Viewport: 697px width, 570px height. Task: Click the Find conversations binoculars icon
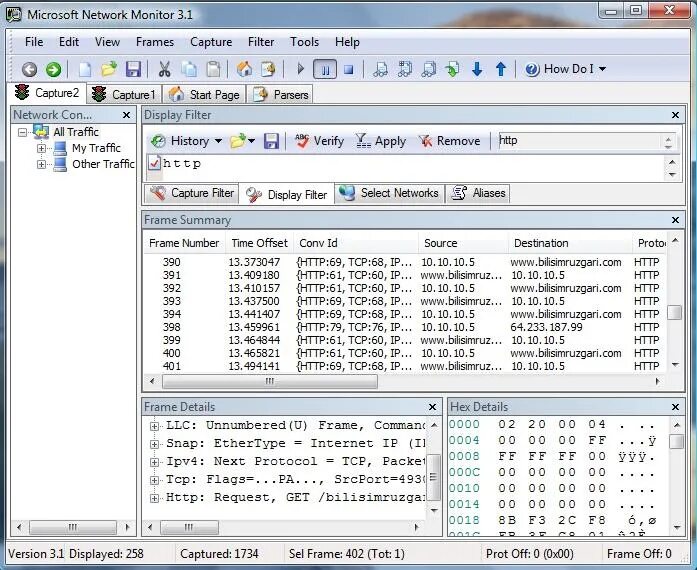pyautogui.click(x=380, y=69)
